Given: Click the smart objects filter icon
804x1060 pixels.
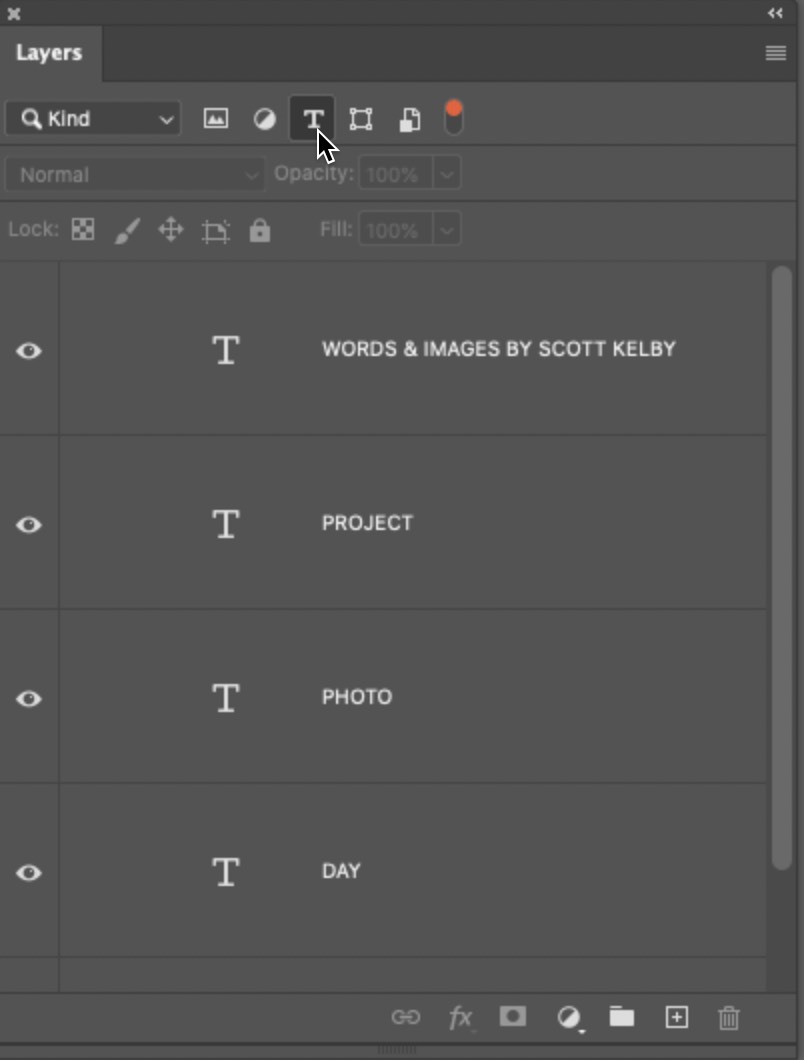Looking at the screenshot, I should (409, 118).
